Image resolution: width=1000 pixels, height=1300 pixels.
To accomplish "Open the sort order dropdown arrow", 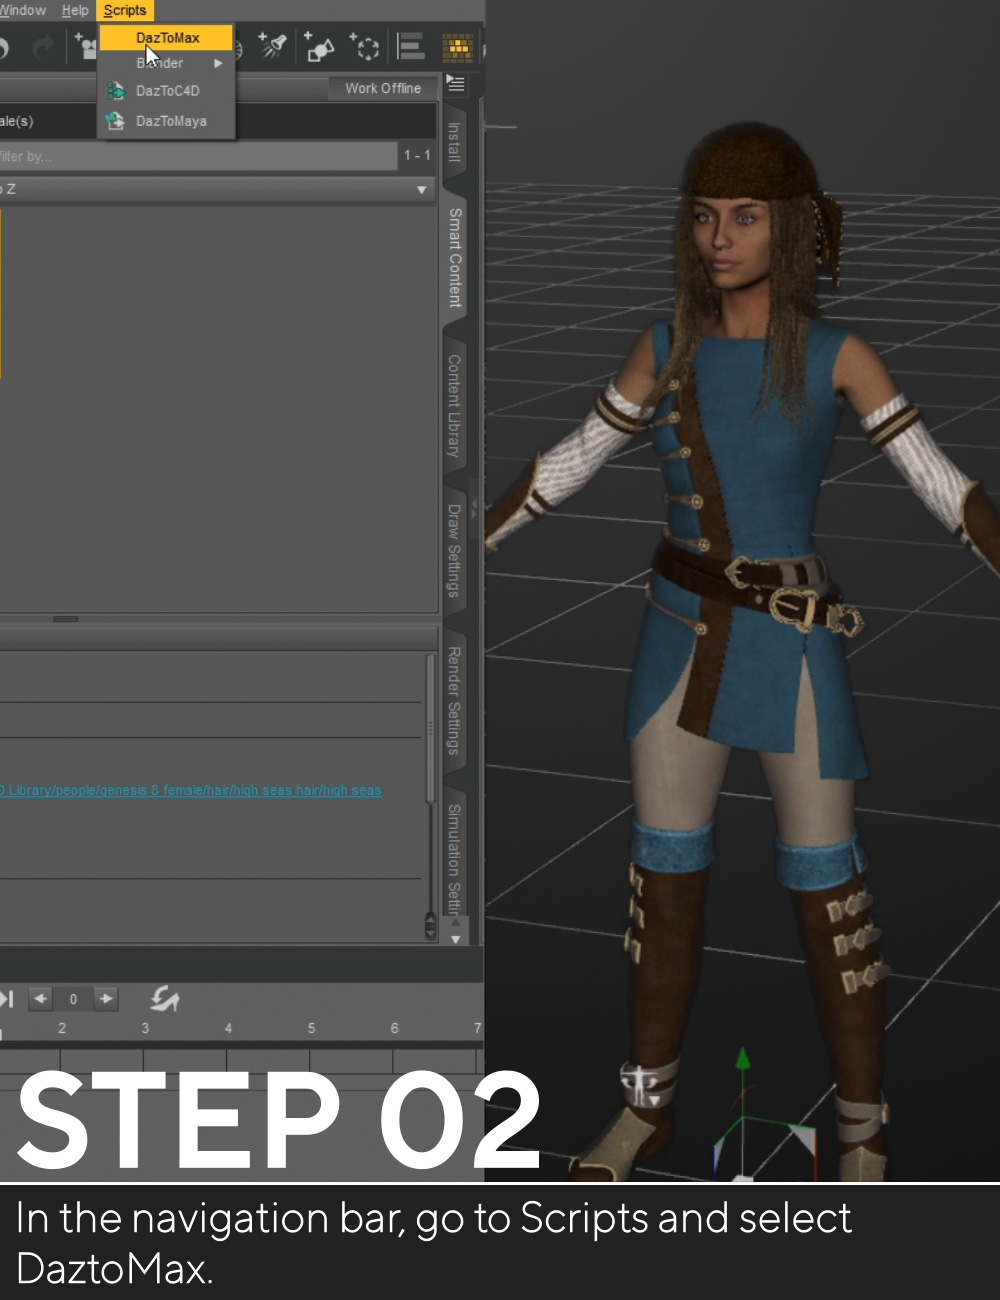I will (x=421, y=189).
